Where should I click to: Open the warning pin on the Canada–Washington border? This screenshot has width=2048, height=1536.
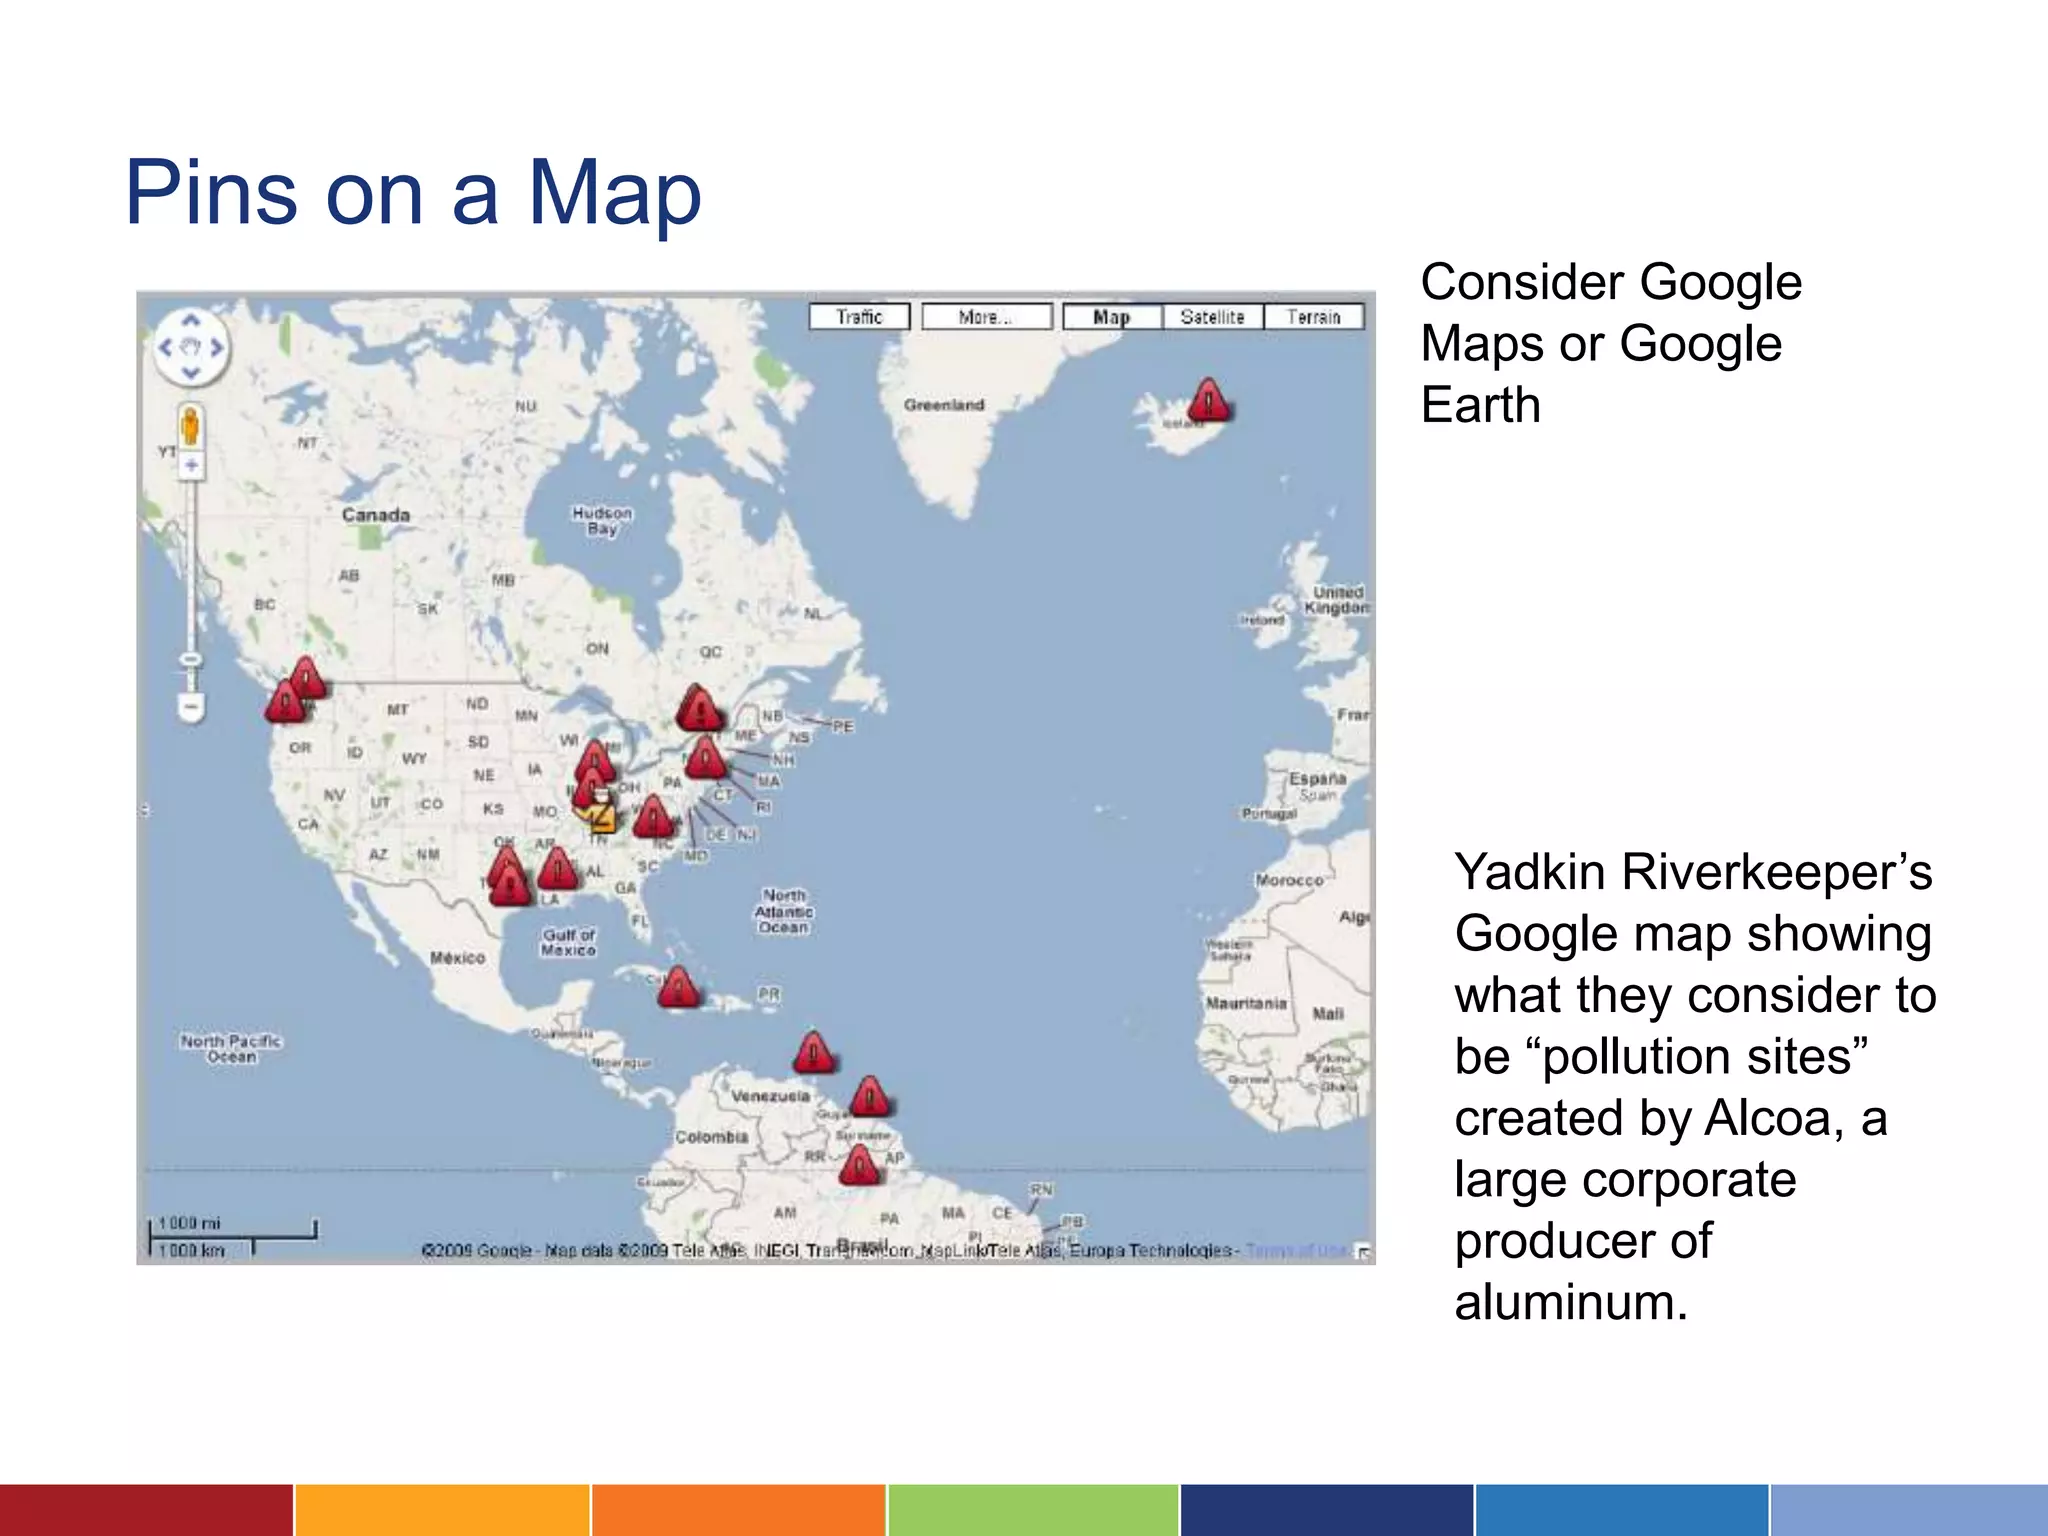(306, 677)
